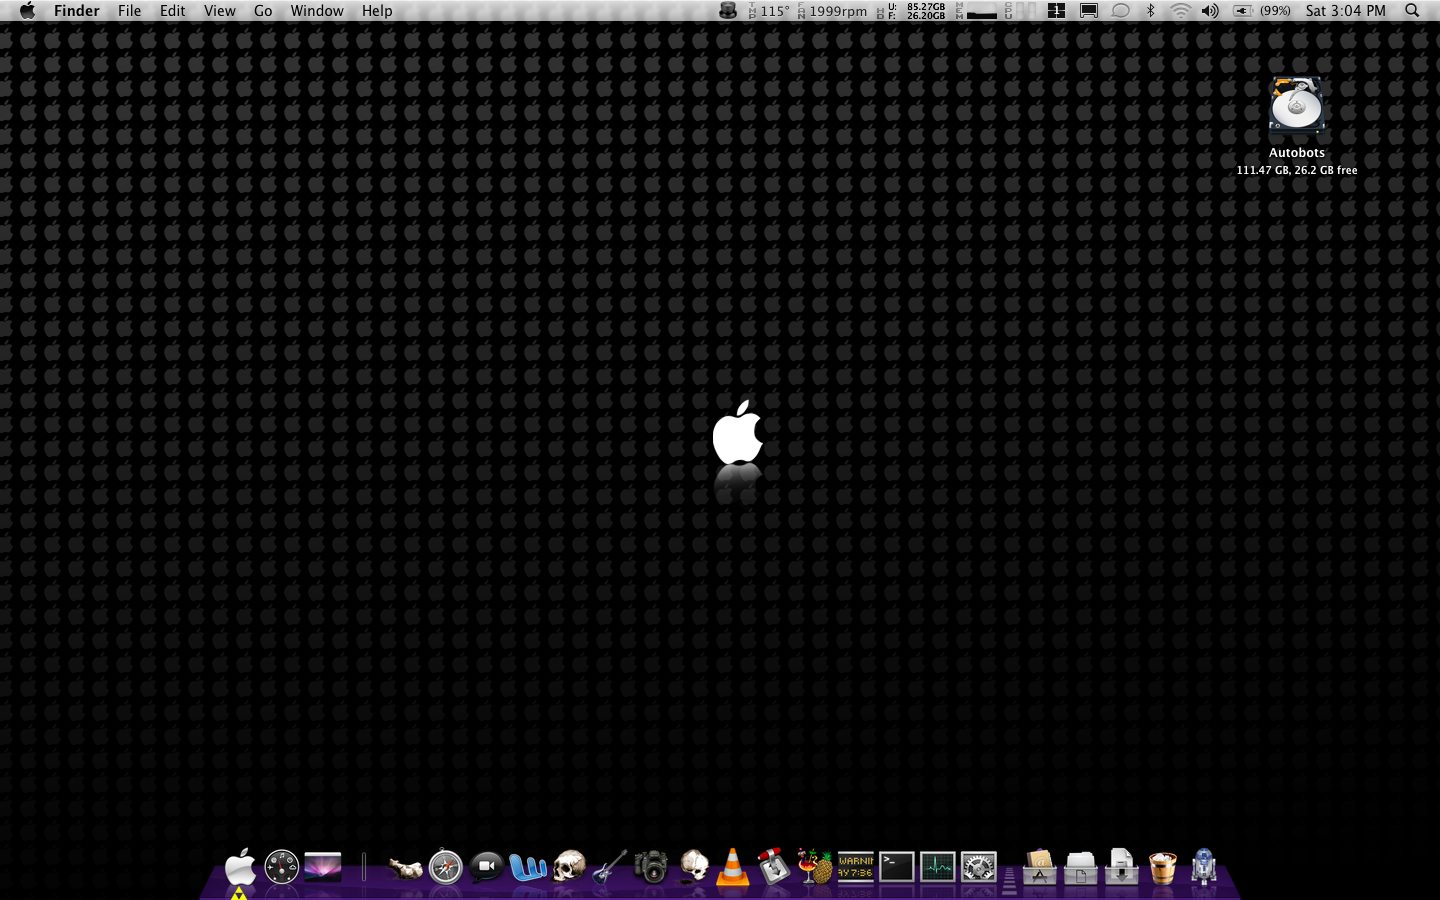Click the MEM memory usage meter
This screenshot has width=1440, height=900.
[976, 11]
